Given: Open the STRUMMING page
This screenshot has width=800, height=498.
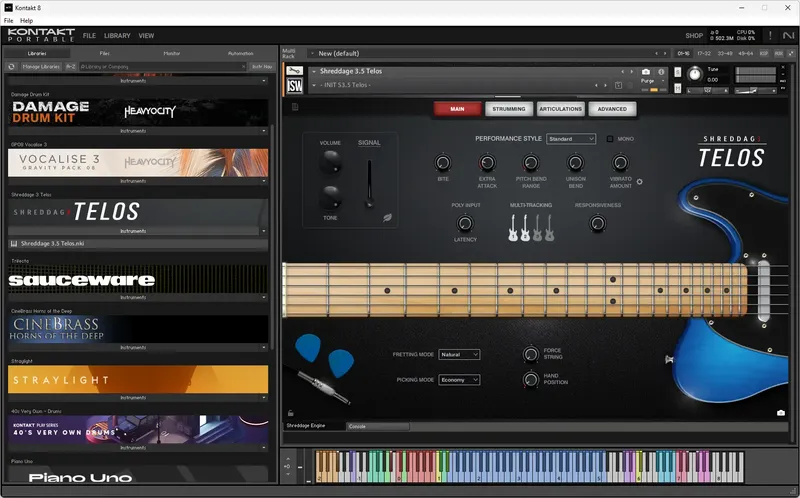Looking at the screenshot, I should click(509, 109).
